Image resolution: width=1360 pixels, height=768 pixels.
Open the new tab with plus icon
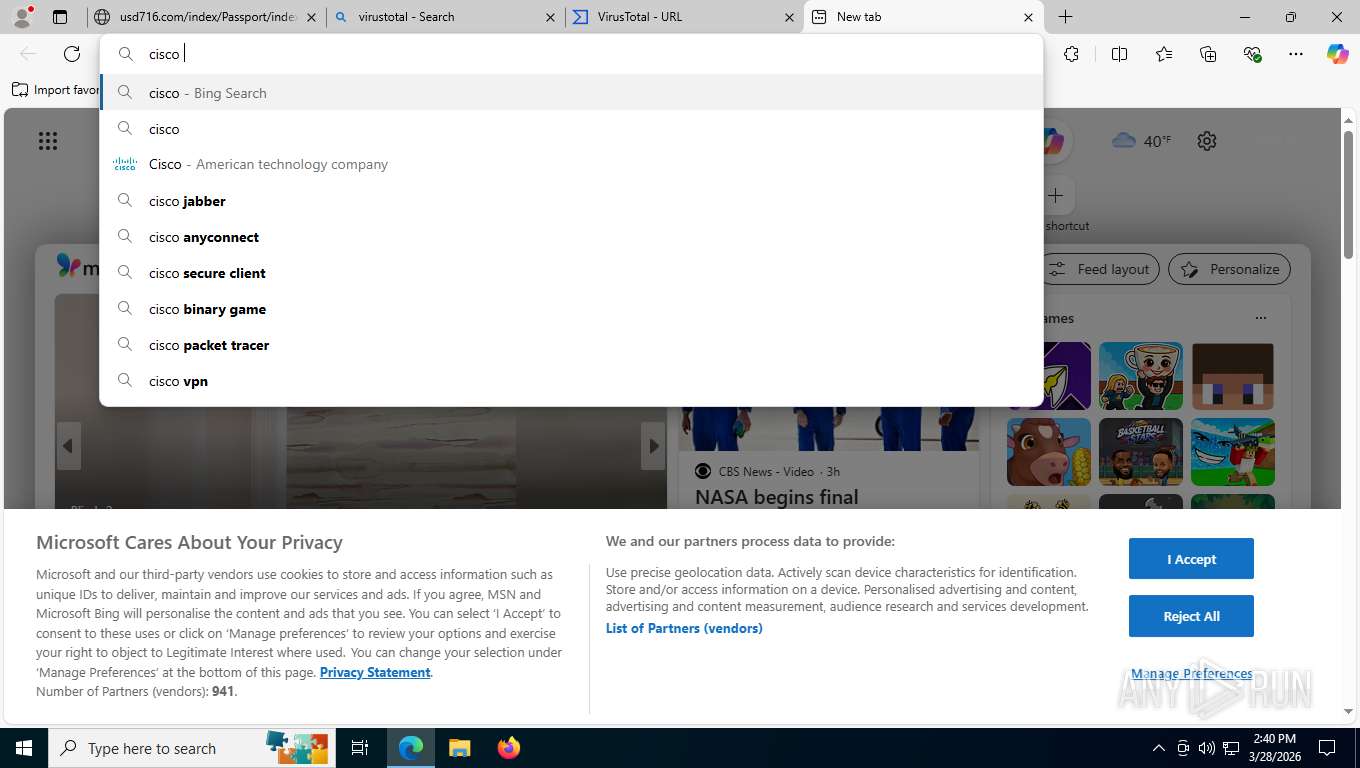(1066, 17)
